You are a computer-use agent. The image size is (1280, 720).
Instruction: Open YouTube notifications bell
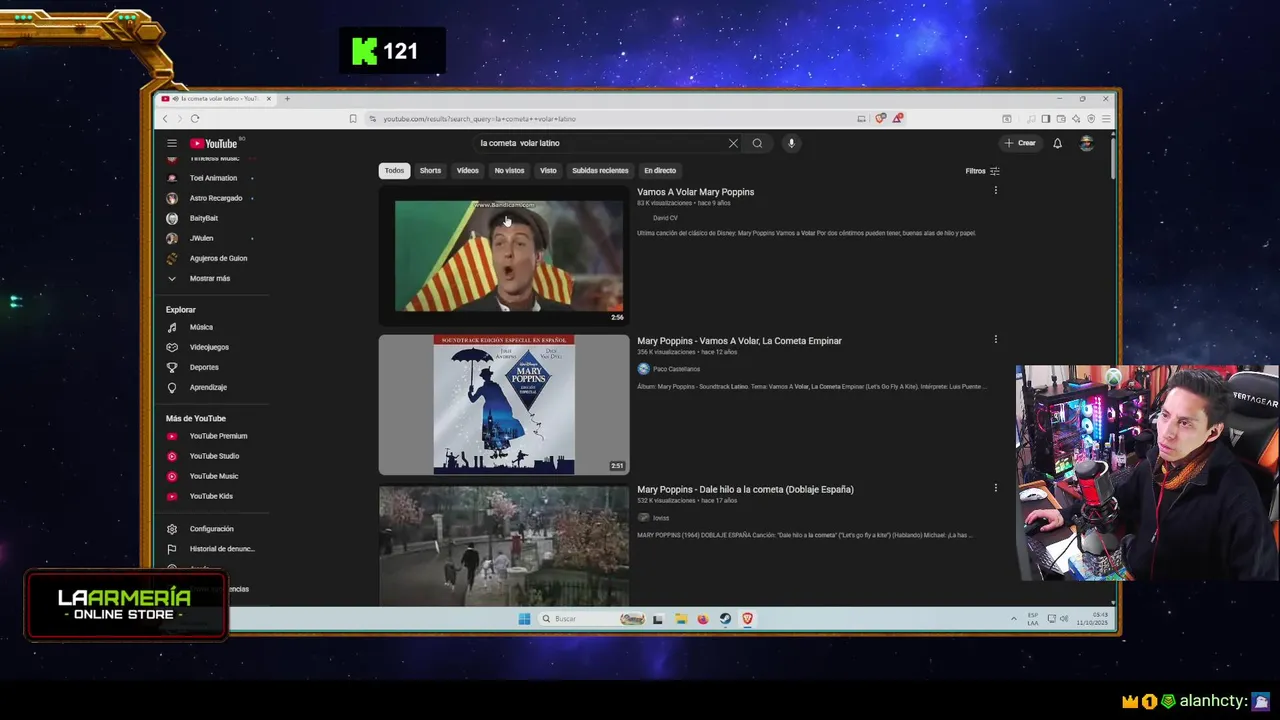coord(1057,143)
